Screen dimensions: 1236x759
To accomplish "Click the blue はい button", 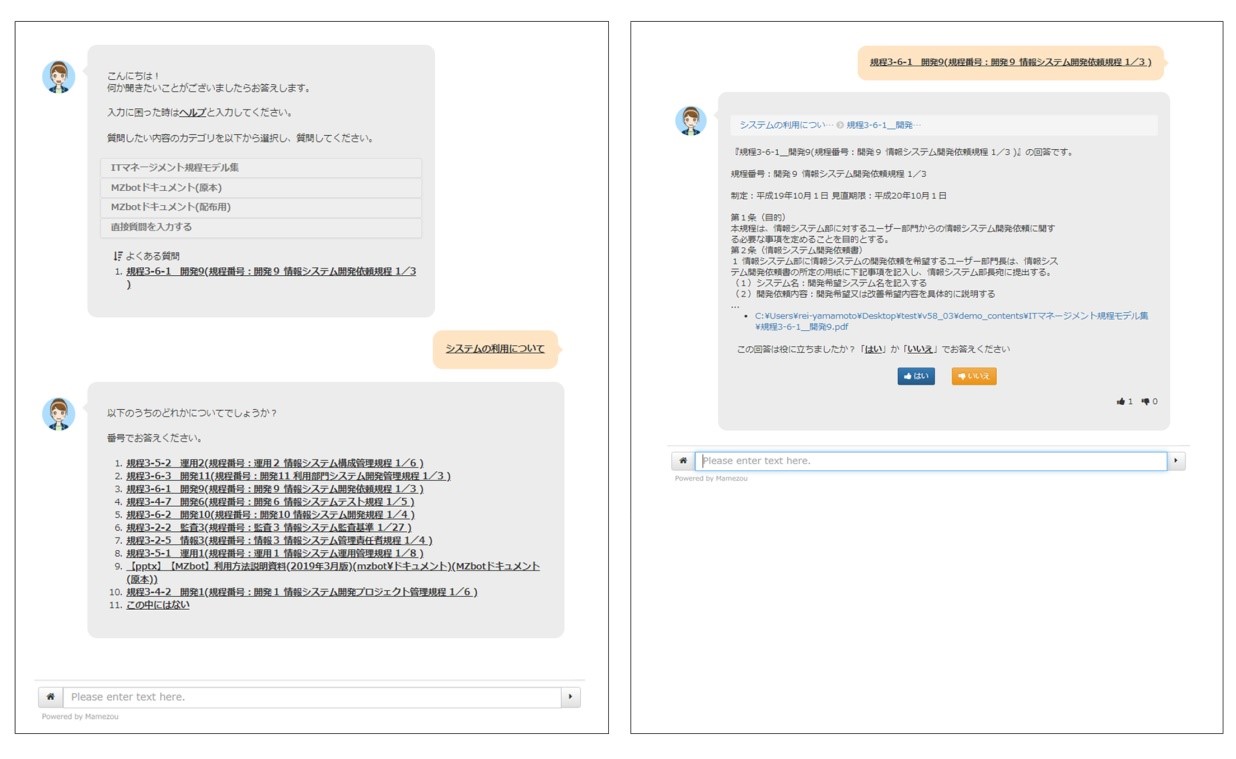I will click(x=916, y=377).
